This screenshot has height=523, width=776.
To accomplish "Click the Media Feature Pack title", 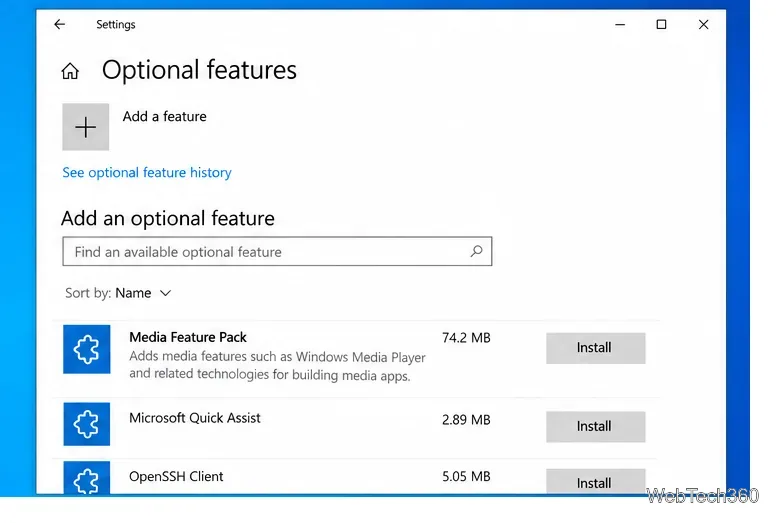I will (x=188, y=337).
